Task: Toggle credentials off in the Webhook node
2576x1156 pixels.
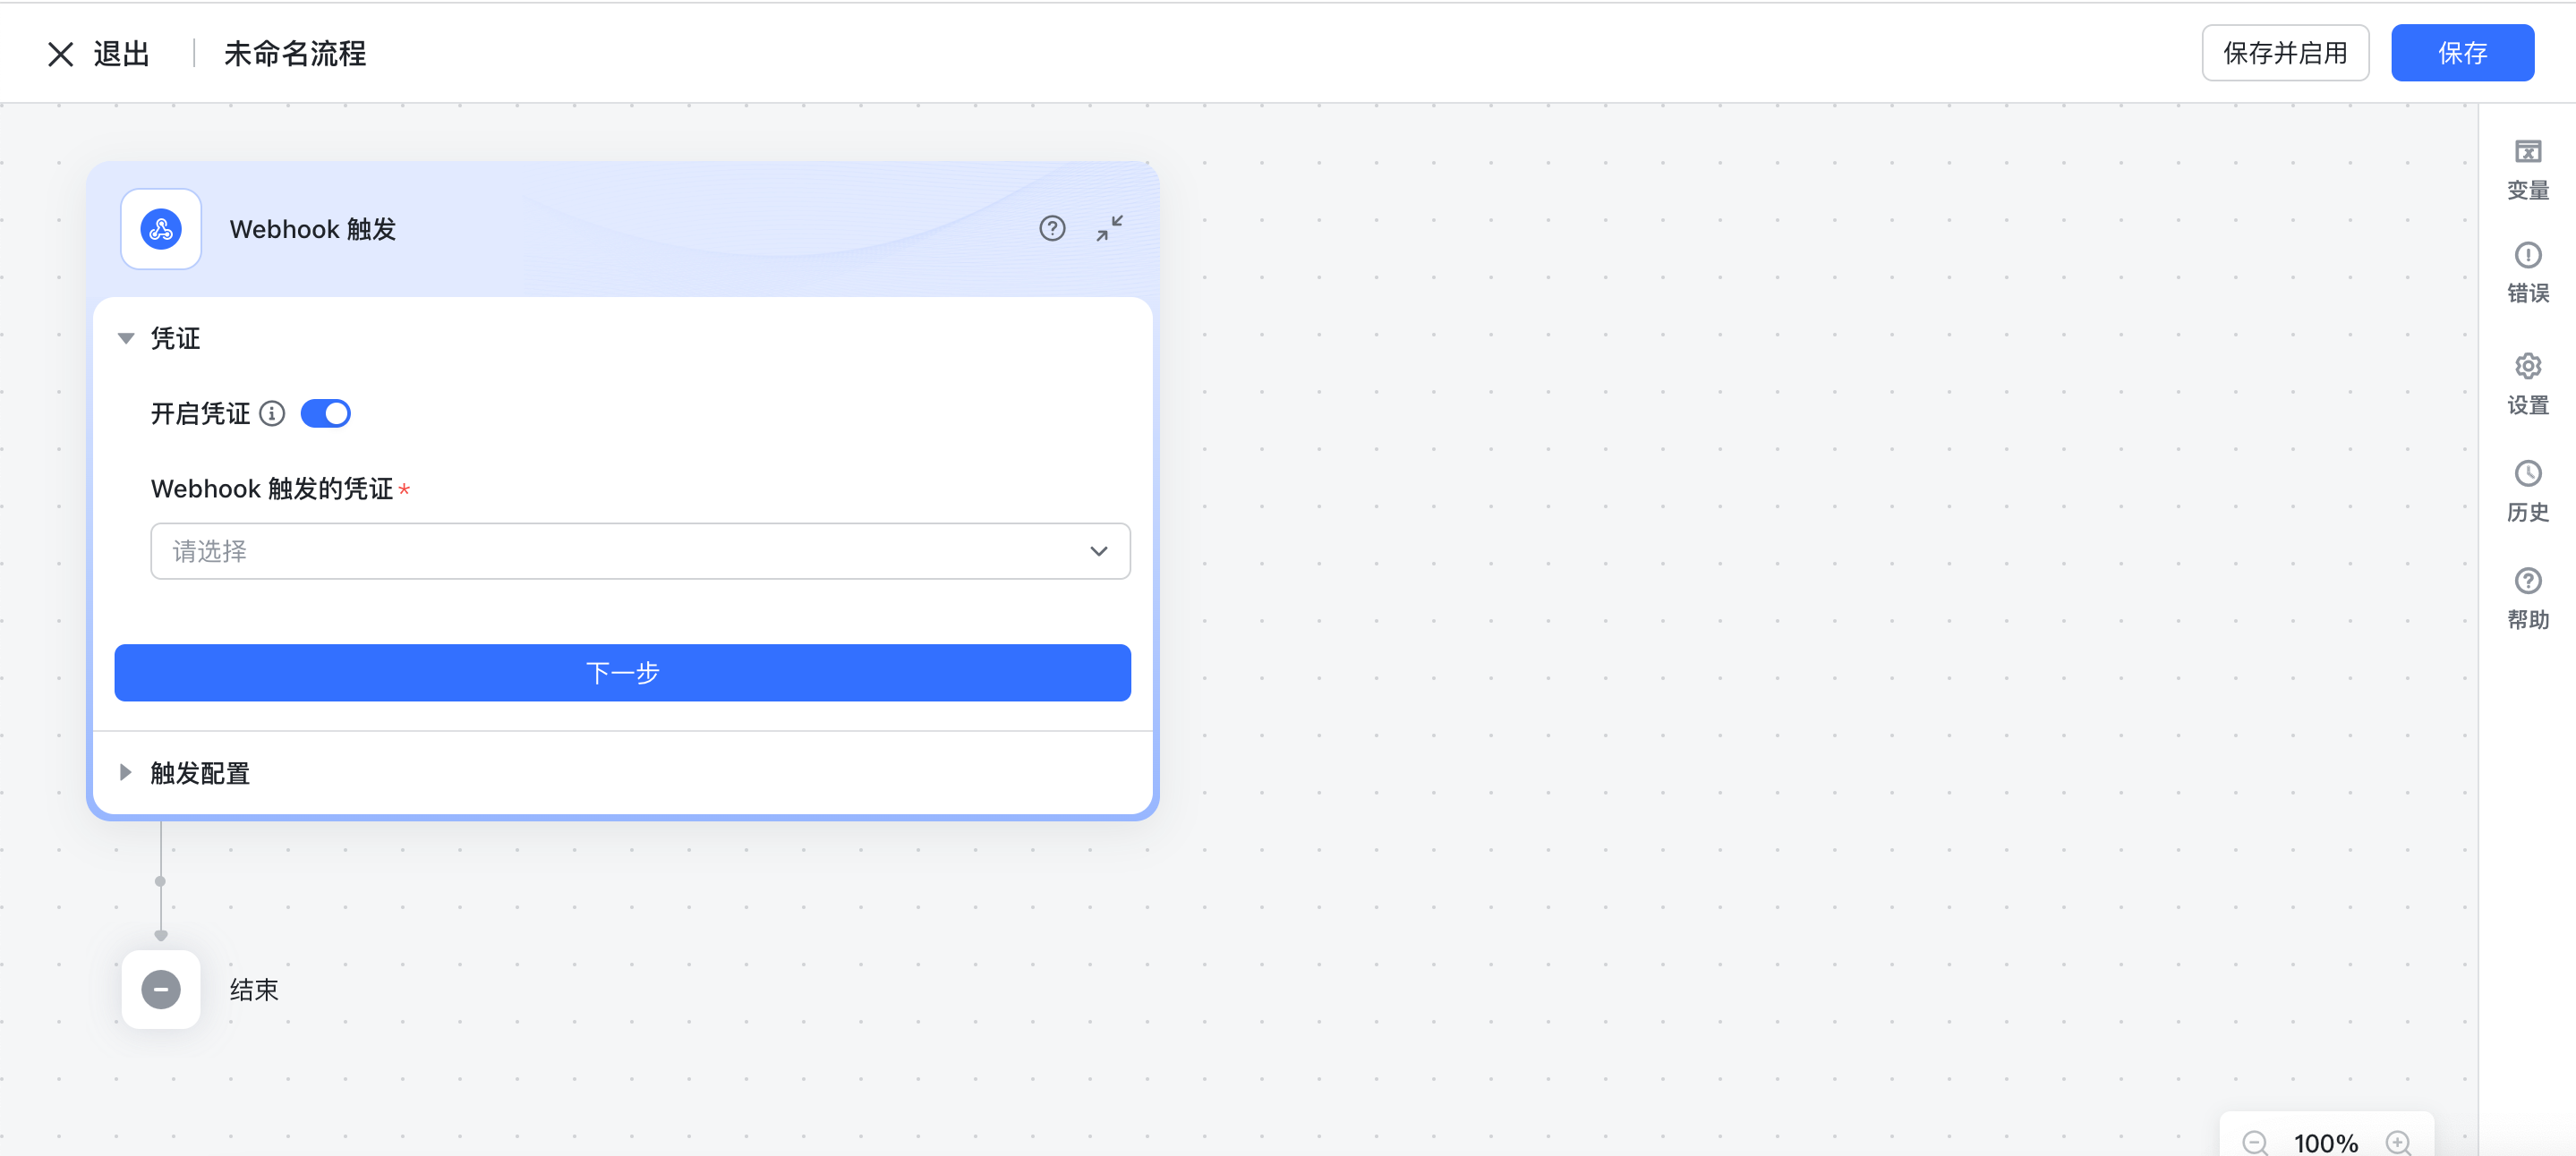Action: (x=325, y=413)
